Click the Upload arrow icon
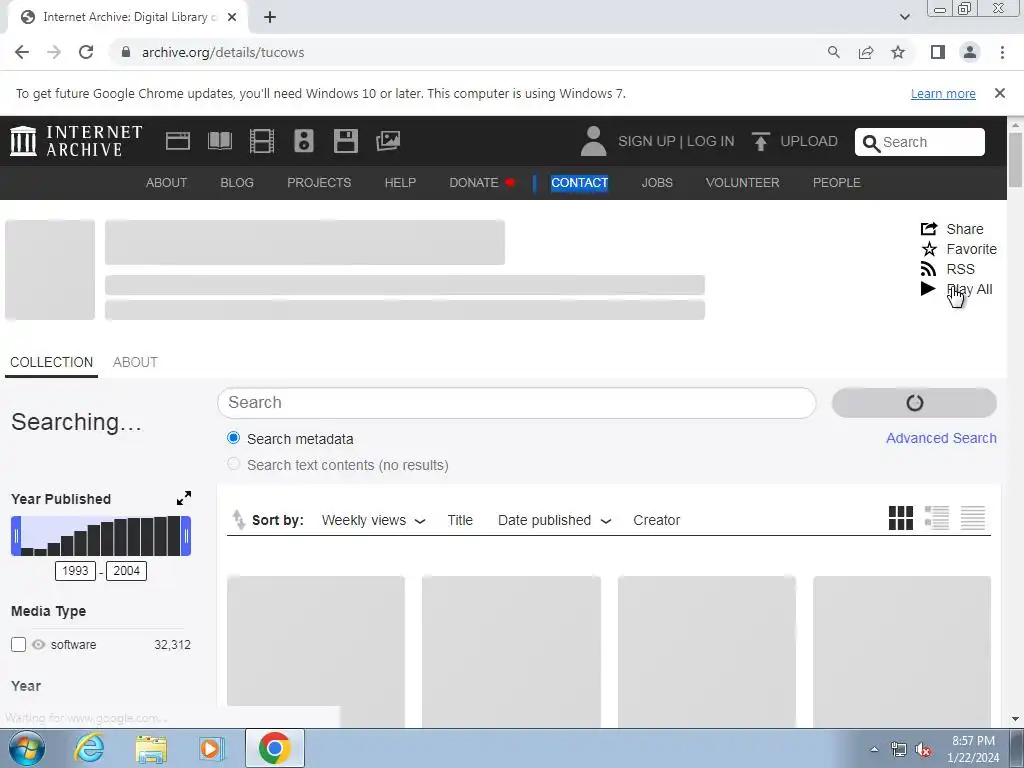Screen dimensions: 1024x768 point(760,141)
